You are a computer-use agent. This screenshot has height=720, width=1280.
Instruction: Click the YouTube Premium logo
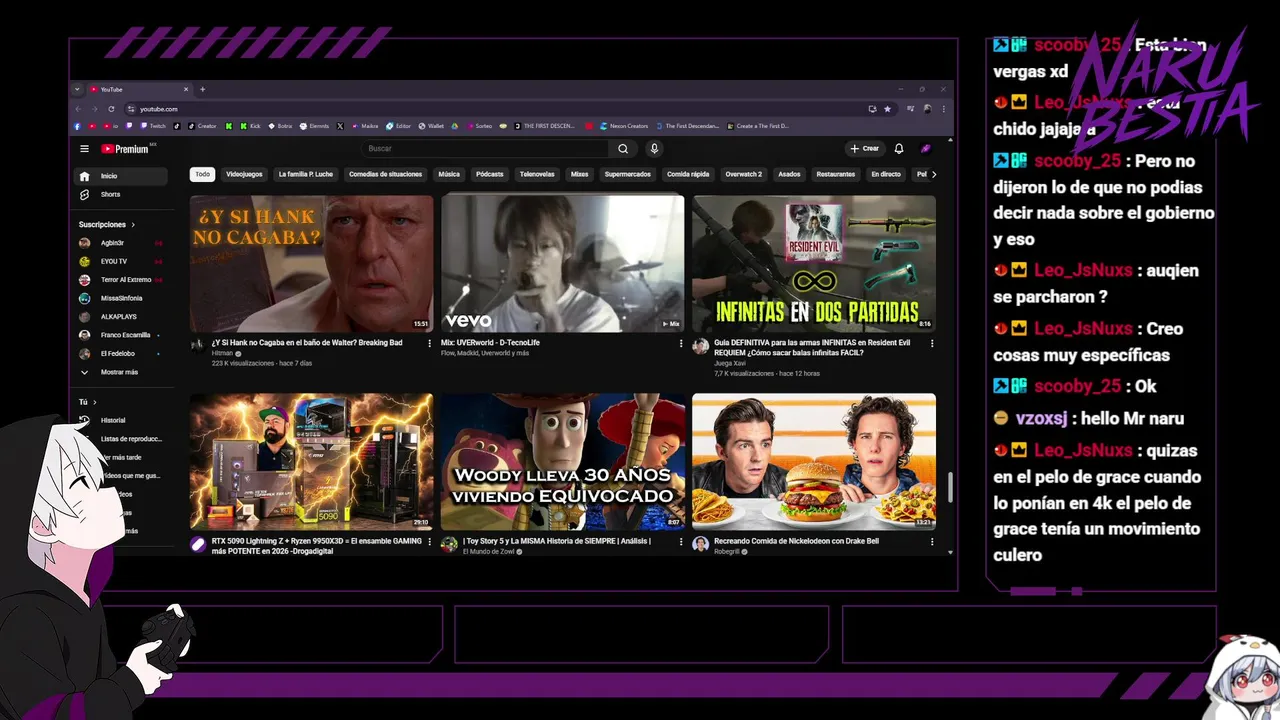(124, 149)
